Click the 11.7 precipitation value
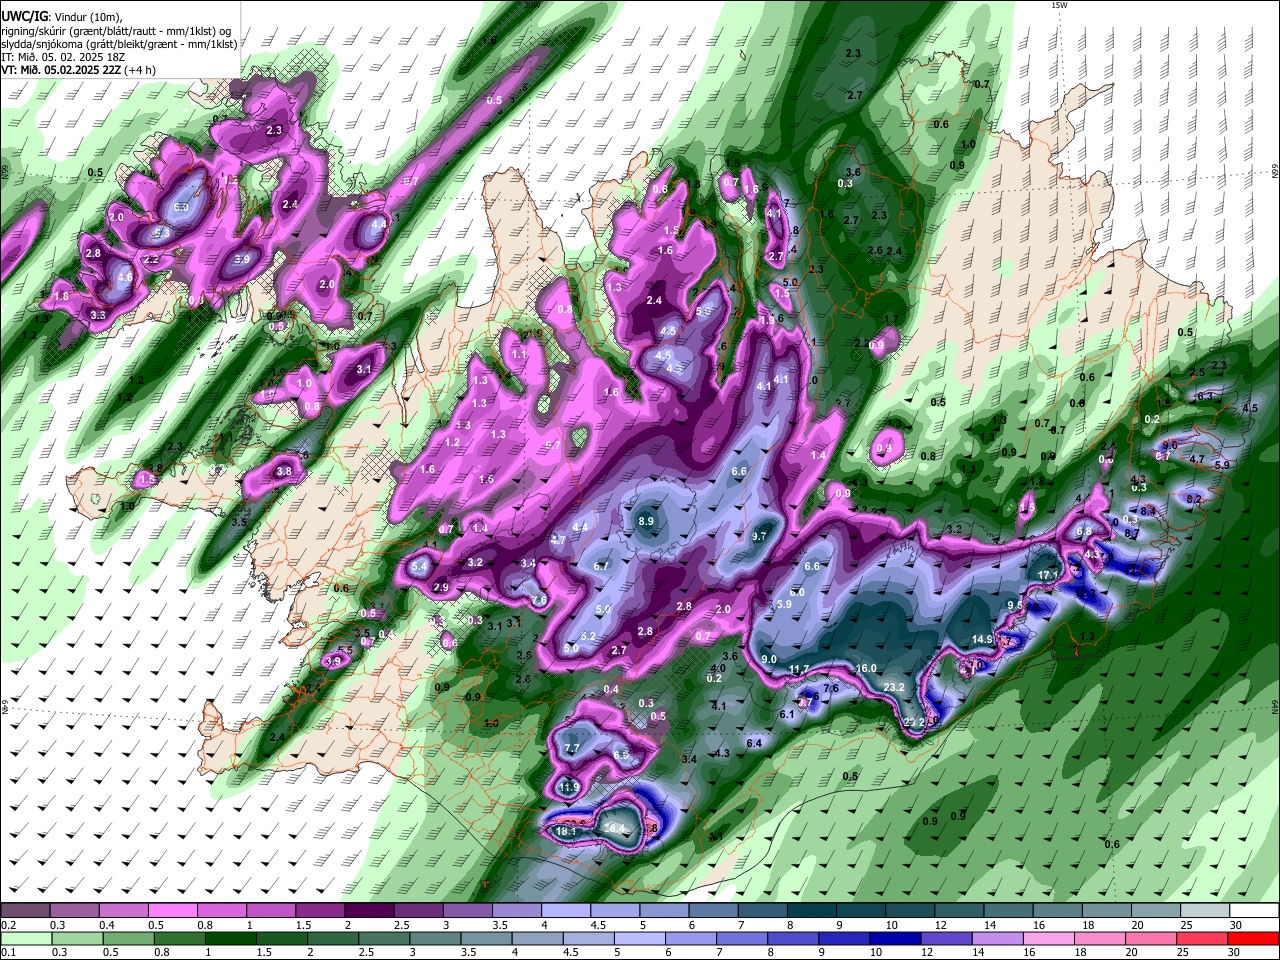This screenshot has width=1280, height=960. [799, 670]
